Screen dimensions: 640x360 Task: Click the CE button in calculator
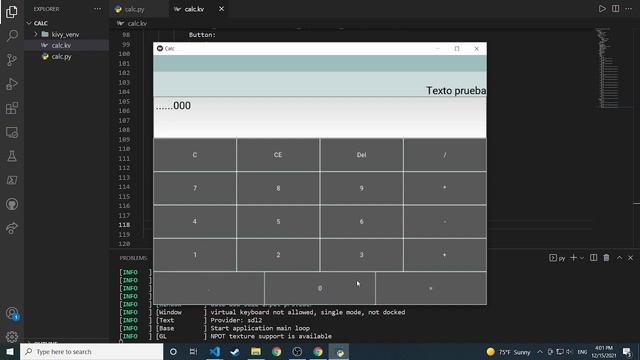(x=278, y=155)
